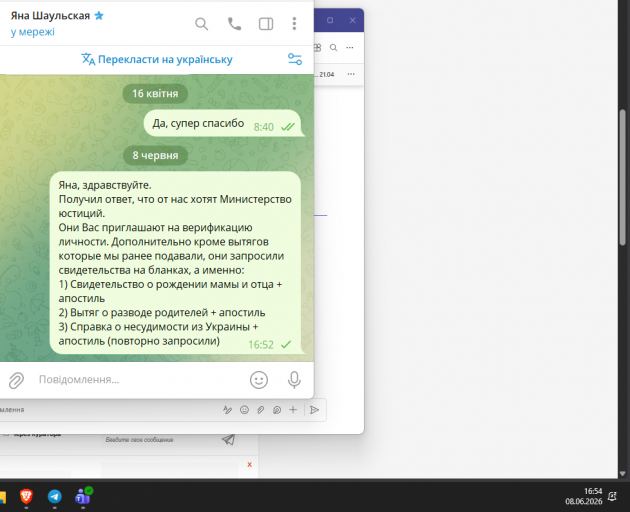630x512 pixels.
Task: Click the microphone voice message icon
Action: (294, 380)
